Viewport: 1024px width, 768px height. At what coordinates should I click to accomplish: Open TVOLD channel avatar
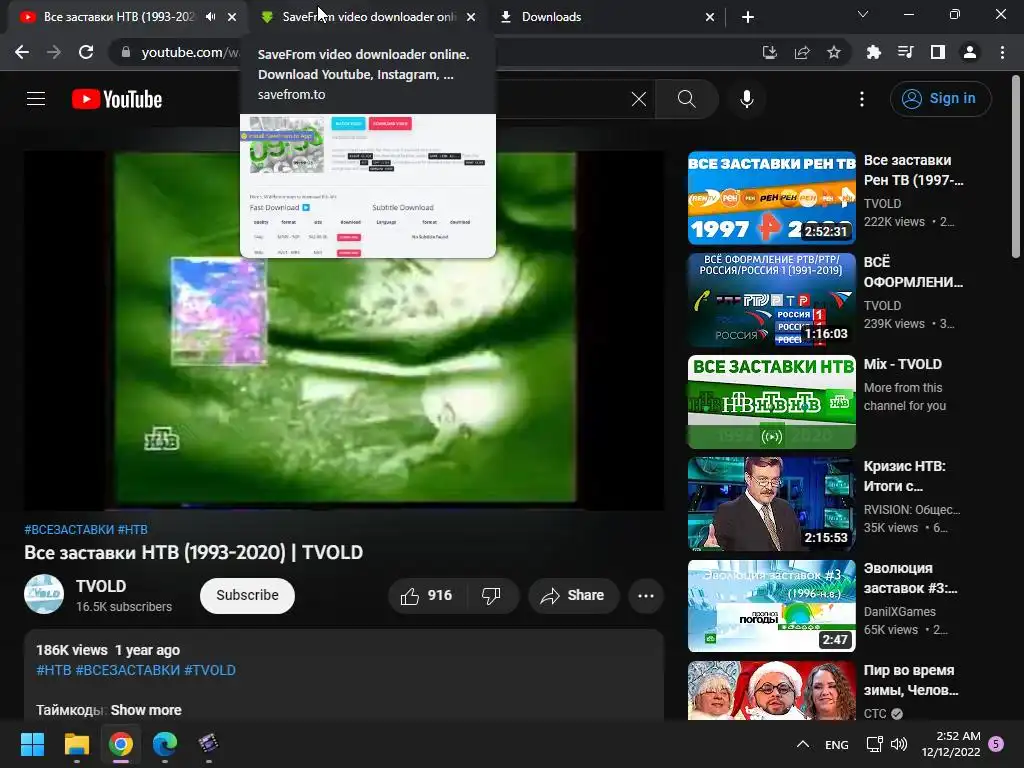click(x=44, y=594)
